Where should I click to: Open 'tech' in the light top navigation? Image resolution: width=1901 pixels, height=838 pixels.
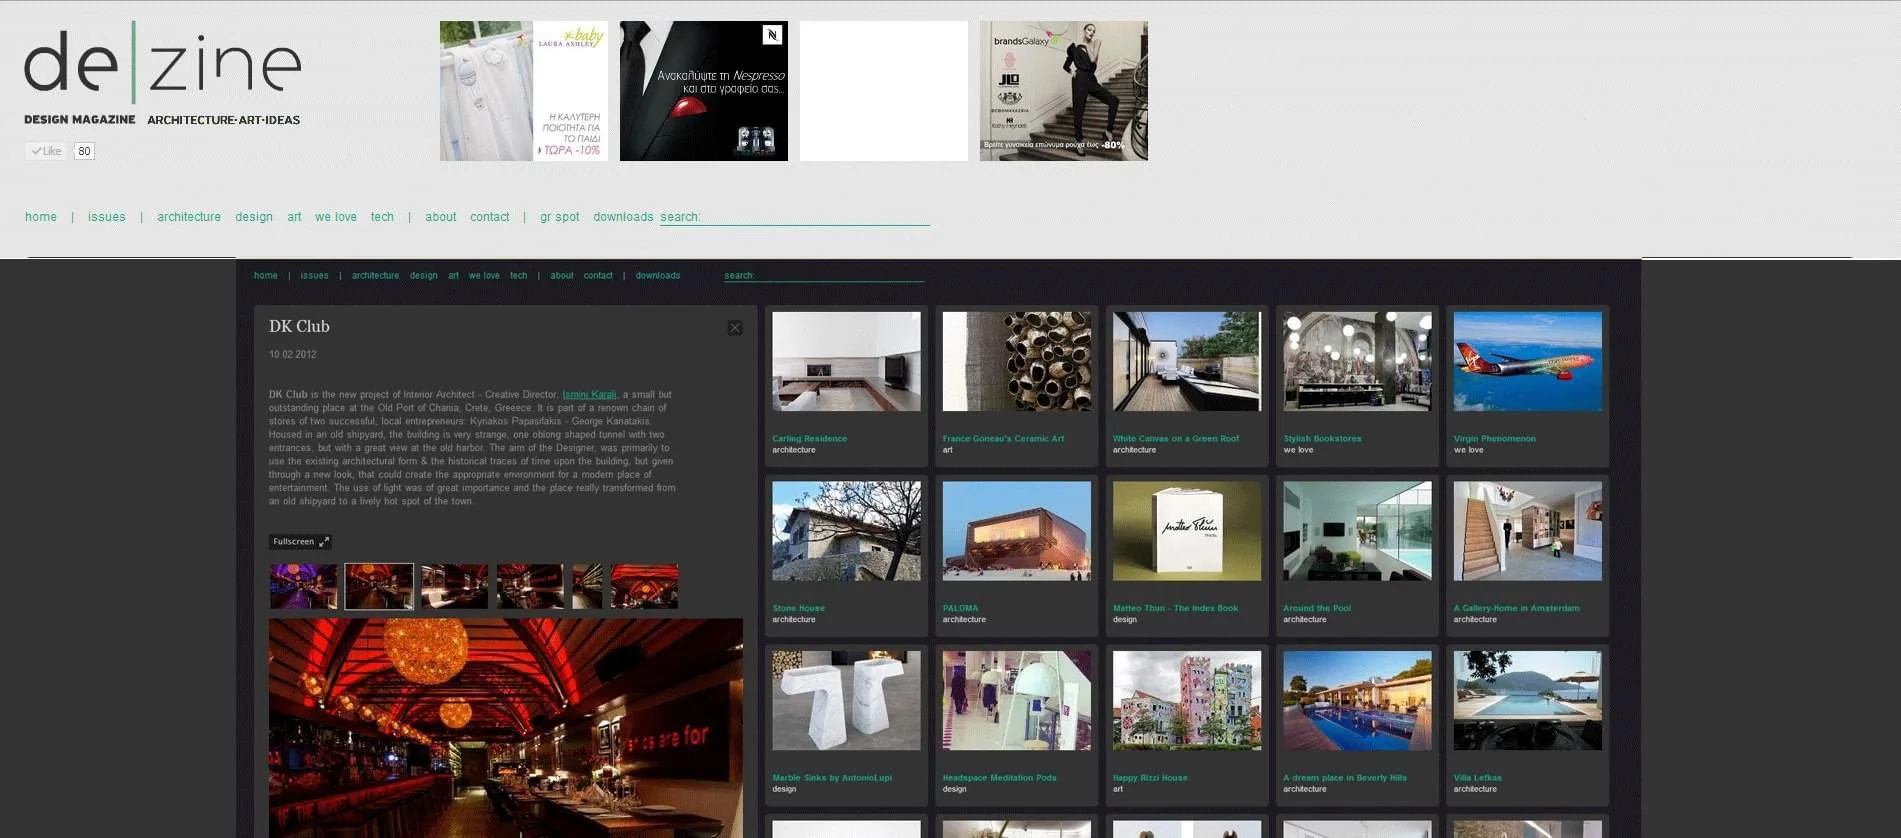click(382, 217)
